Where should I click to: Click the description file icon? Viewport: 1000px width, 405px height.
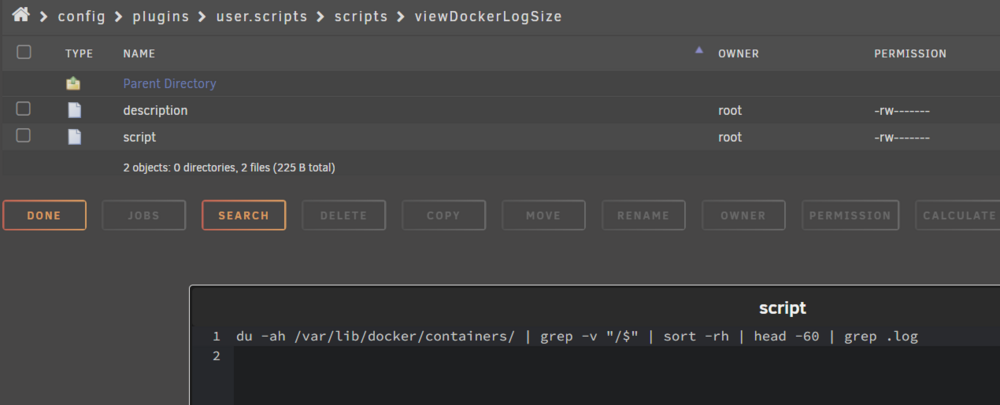click(75, 110)
